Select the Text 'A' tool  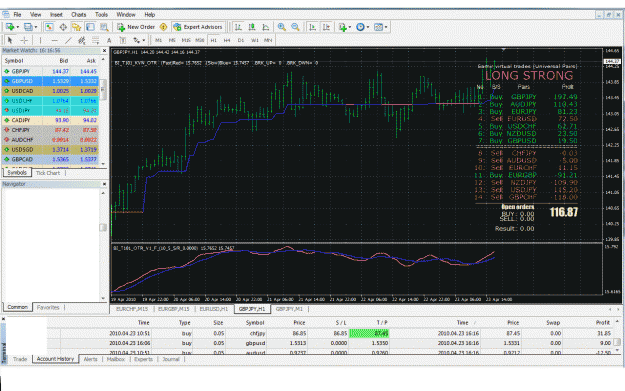[109, 40]
